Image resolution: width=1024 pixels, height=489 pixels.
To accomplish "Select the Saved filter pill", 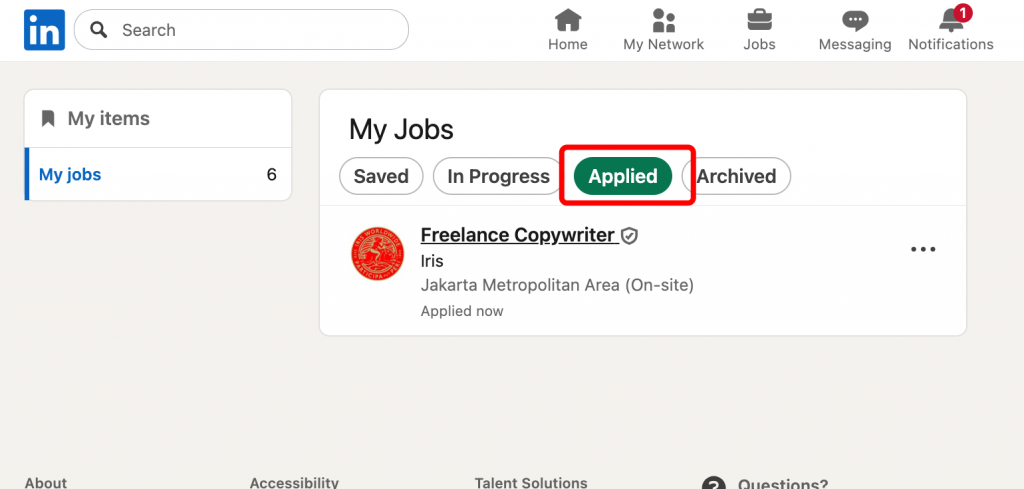I will pyautogui.click(x=381, y=176).
